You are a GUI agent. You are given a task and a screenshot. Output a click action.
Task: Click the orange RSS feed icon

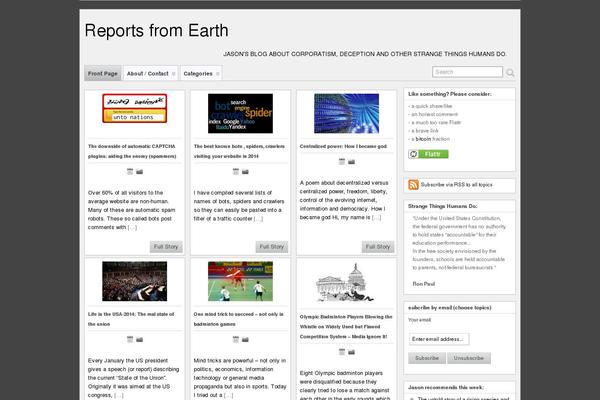(413, 184)
